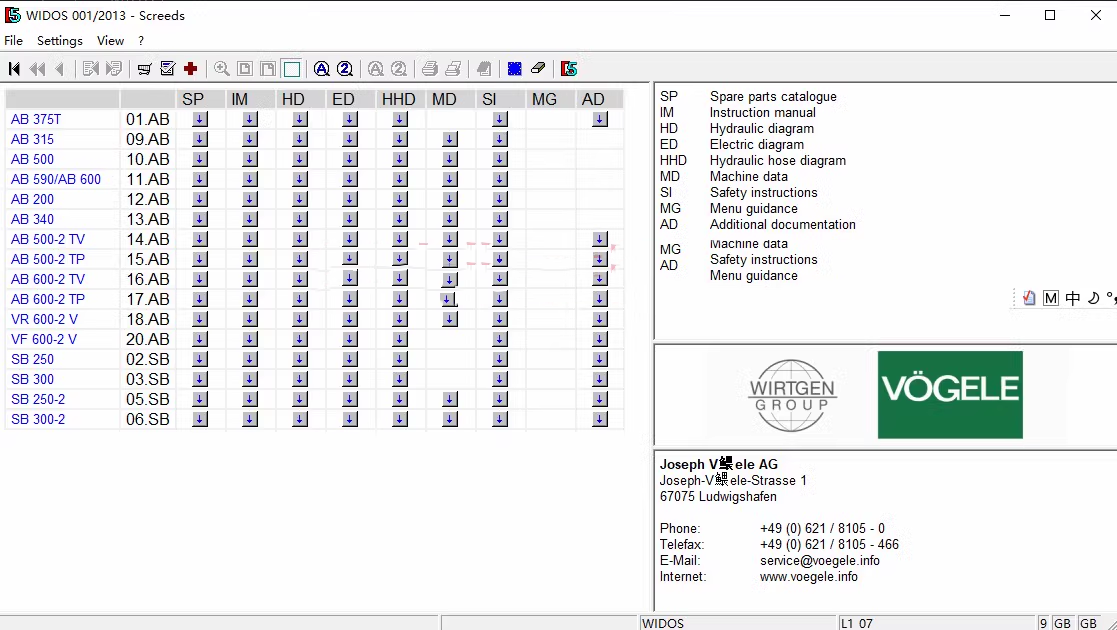Click the blue magnifier '2' search icon
The image size is (1117, 630).
(x=345, y=68)
